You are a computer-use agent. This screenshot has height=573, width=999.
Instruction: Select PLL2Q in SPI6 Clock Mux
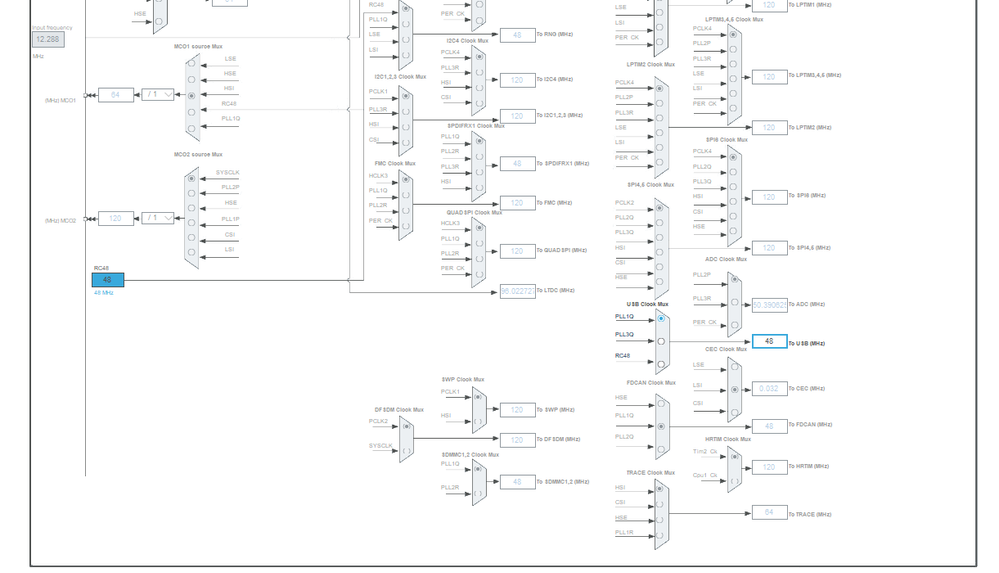pyautogui.click(x=733, y=171)
